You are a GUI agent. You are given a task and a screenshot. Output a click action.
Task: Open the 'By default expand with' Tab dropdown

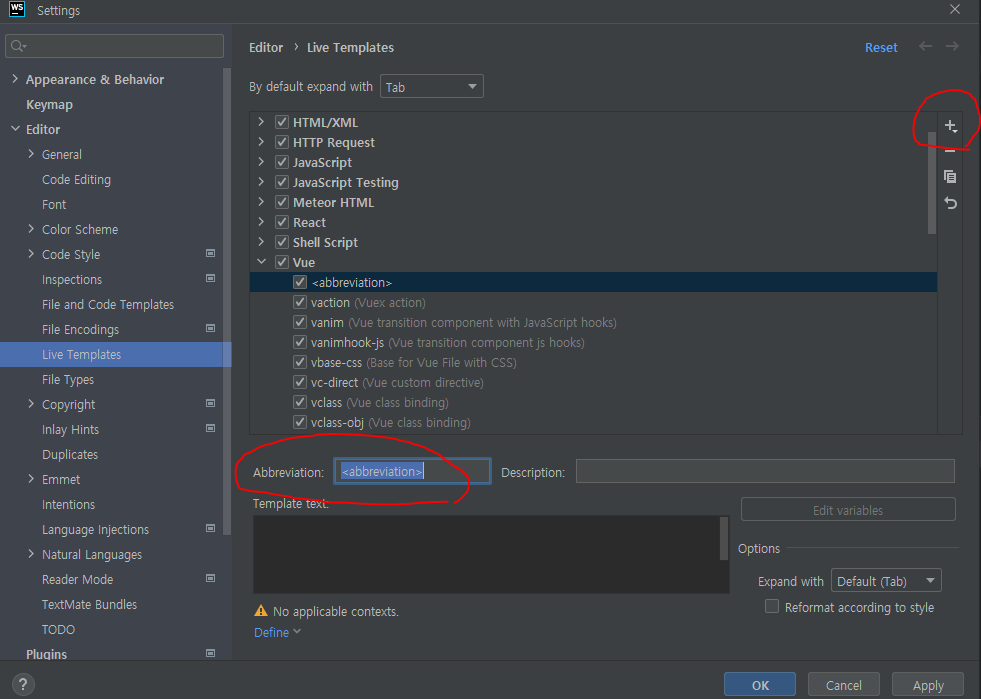(432, 86)
